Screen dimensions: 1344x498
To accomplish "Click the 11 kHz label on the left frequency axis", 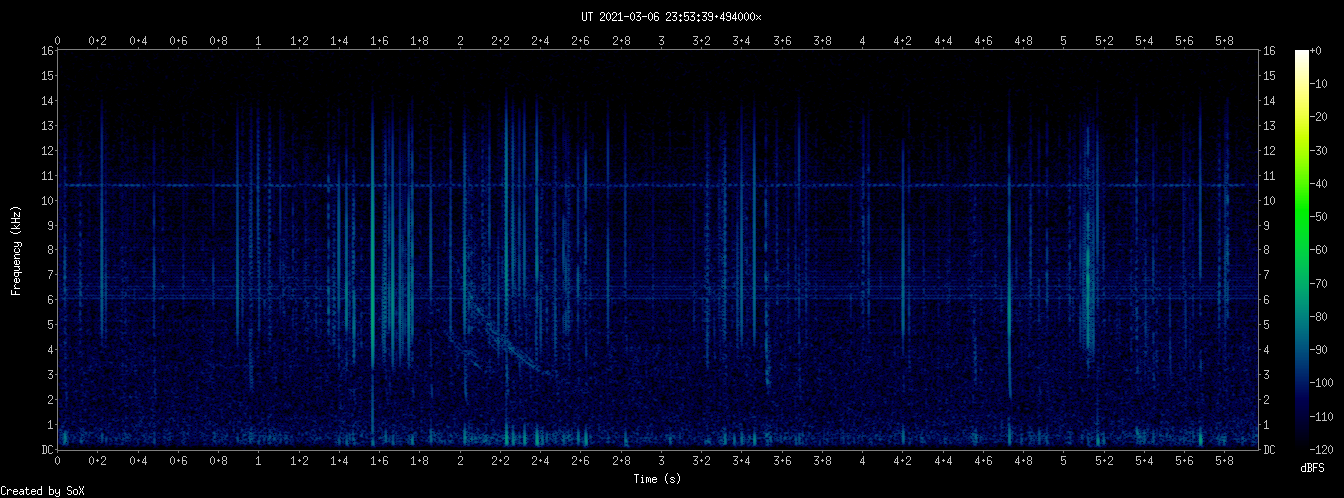I will click(x=47, y=175).
